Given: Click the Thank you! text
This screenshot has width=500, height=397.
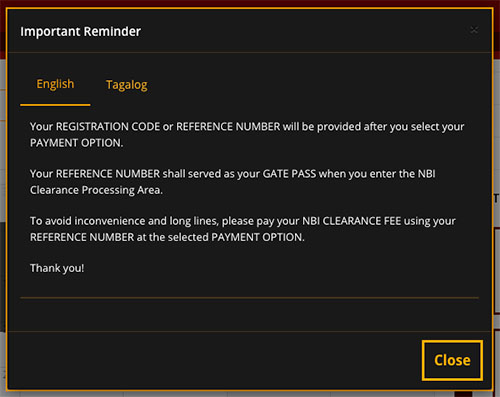Looking at the screenshot, I should click(x=57, y=268).
